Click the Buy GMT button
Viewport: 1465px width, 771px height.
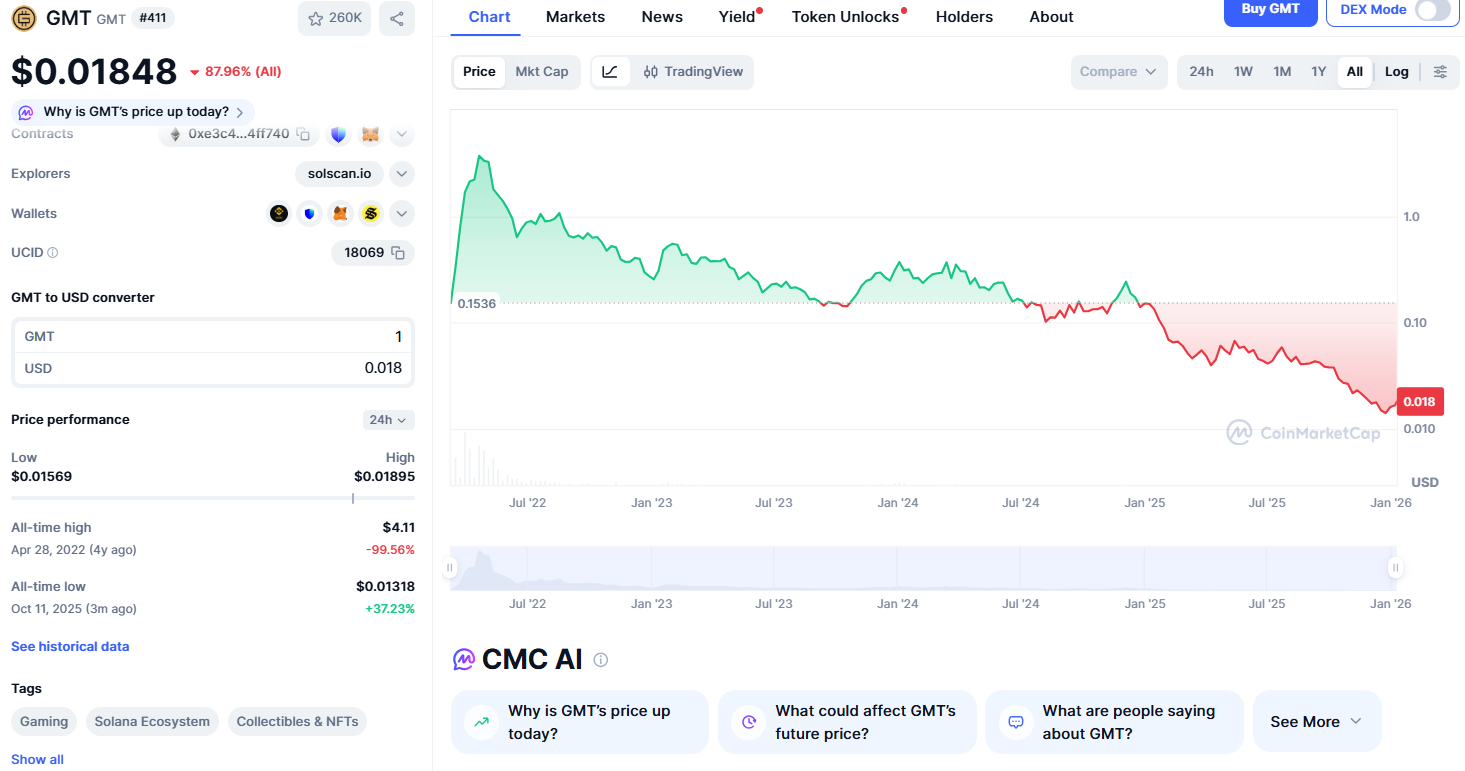(1270, 10)
